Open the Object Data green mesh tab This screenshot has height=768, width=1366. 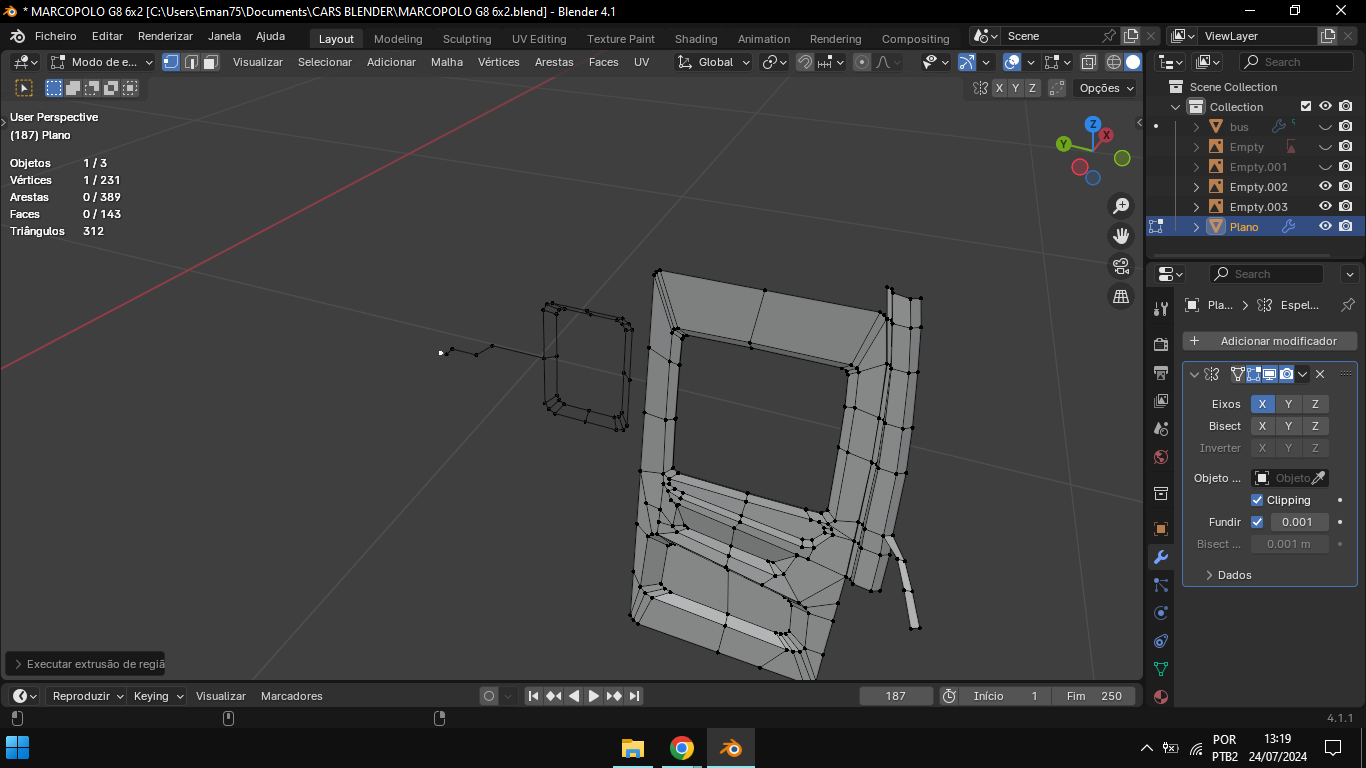click(1161, 669)
